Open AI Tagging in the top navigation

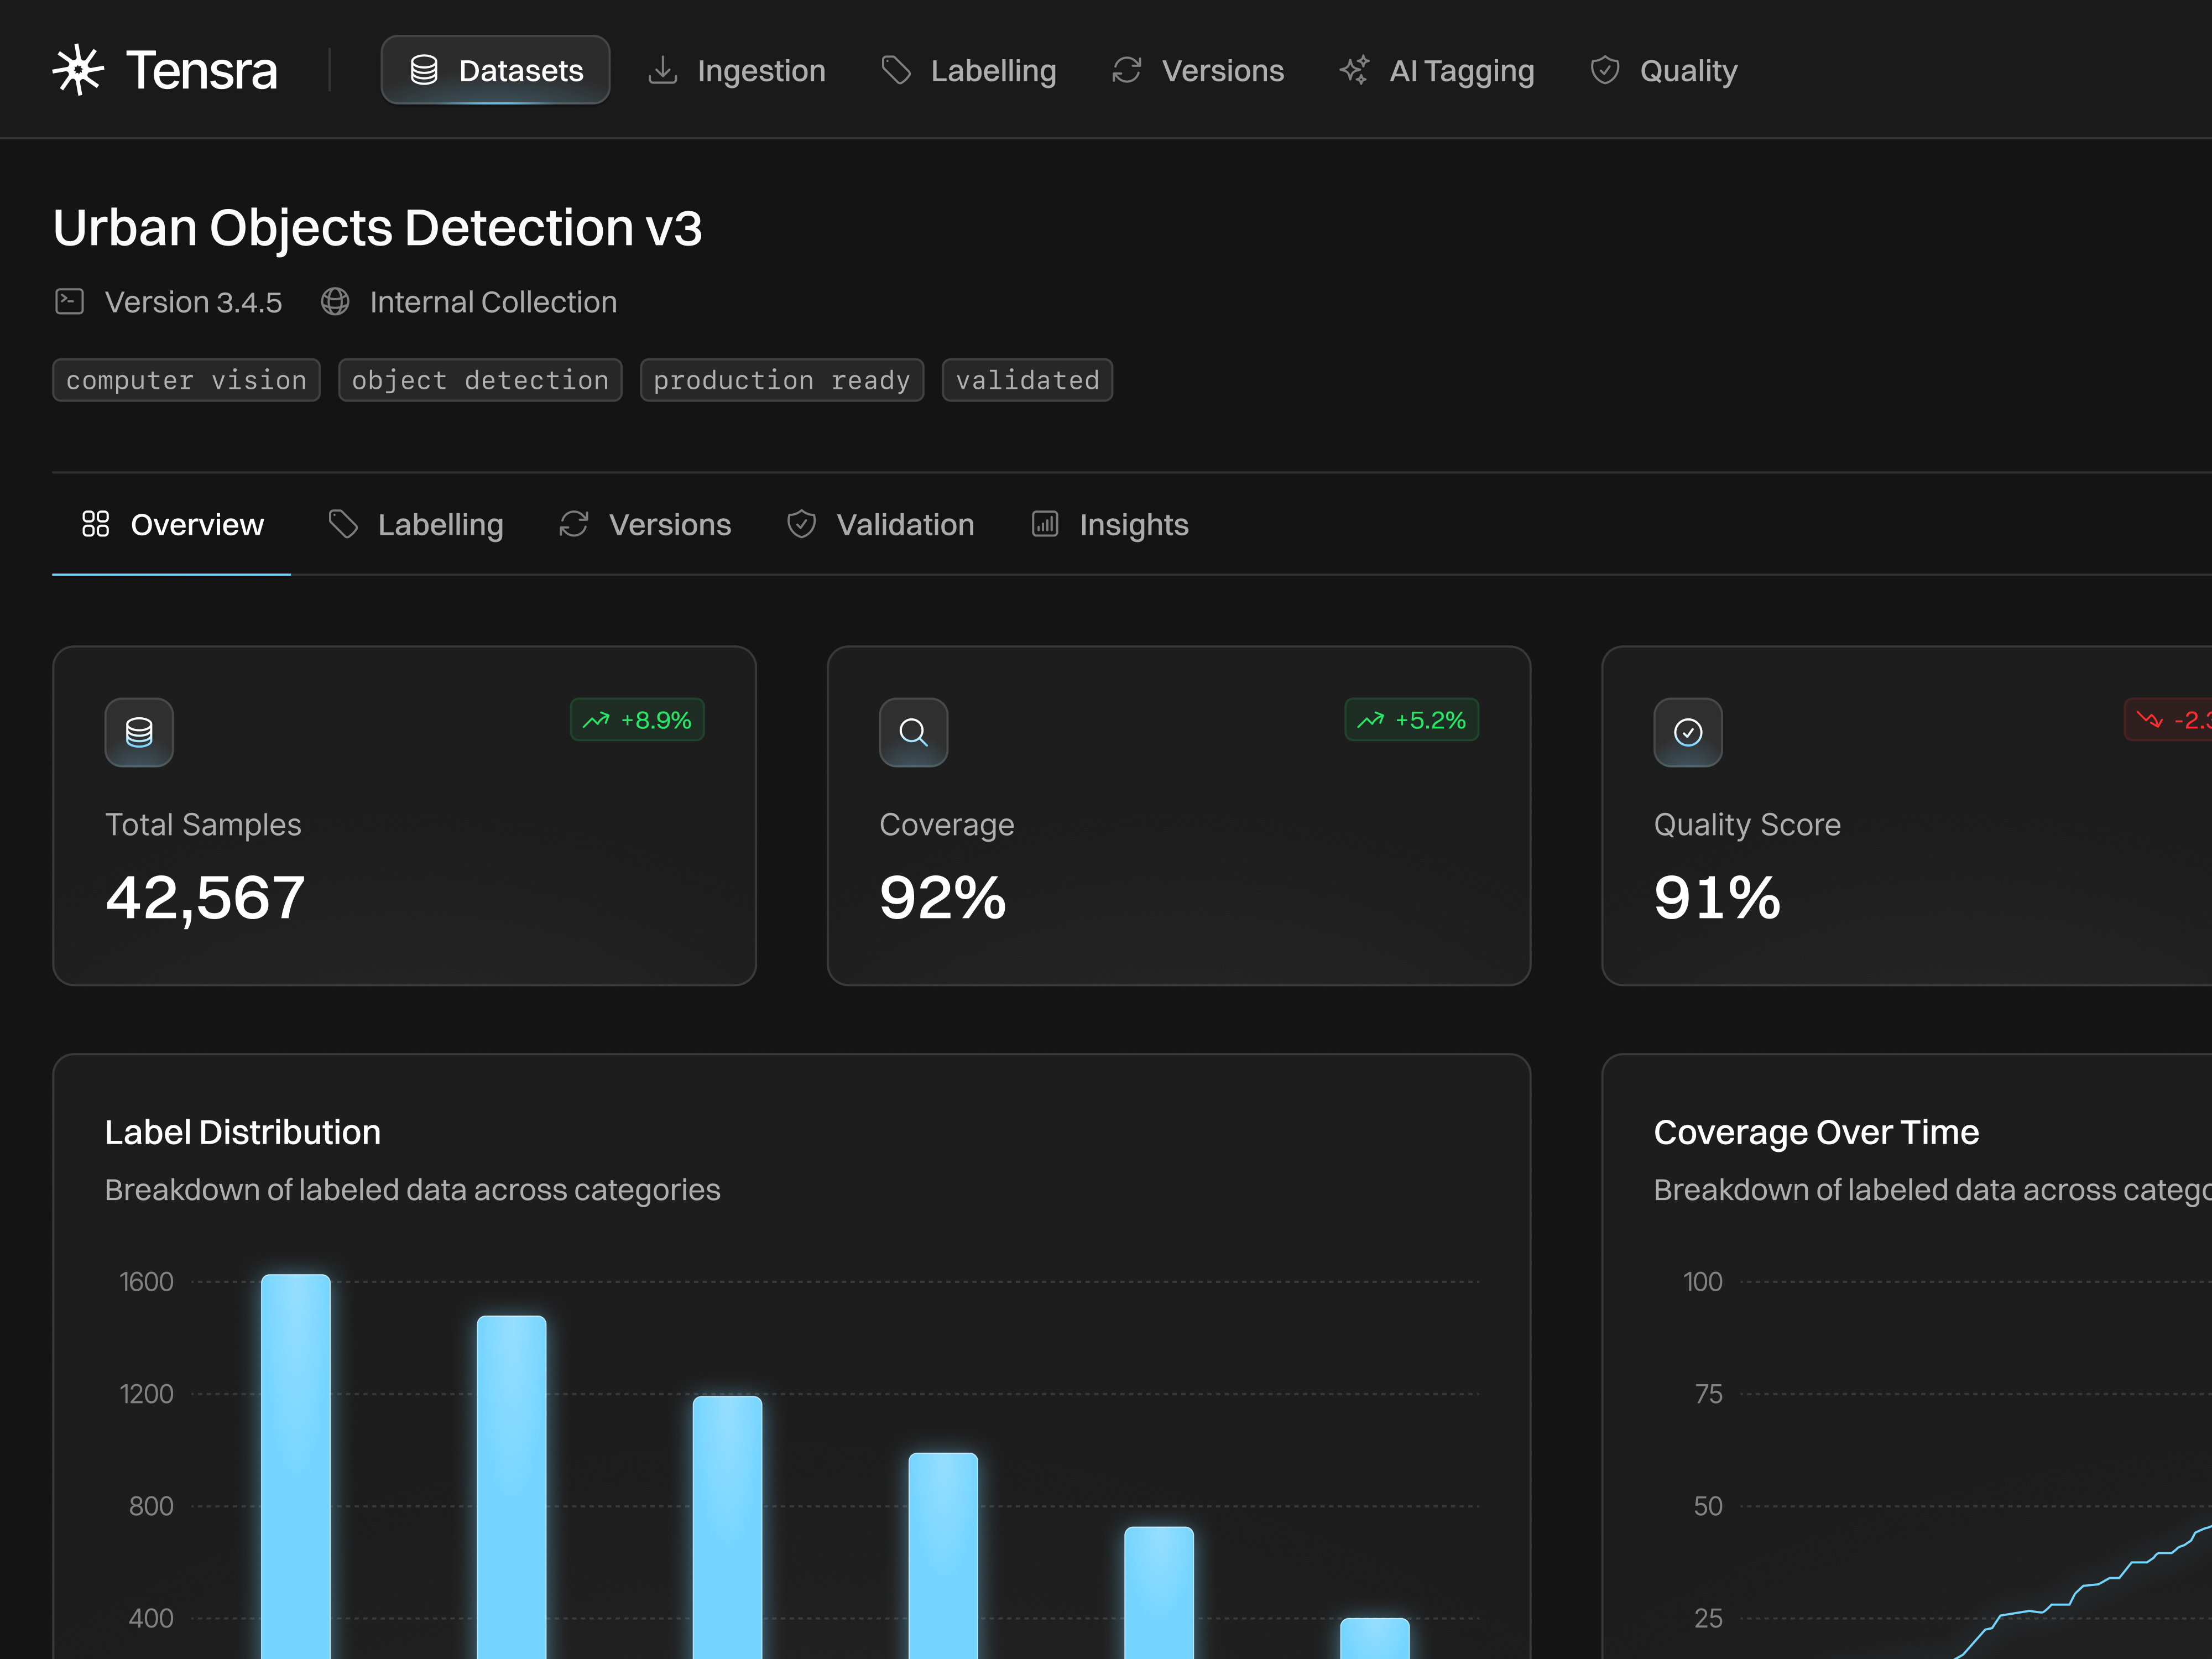coord(1437,70)
